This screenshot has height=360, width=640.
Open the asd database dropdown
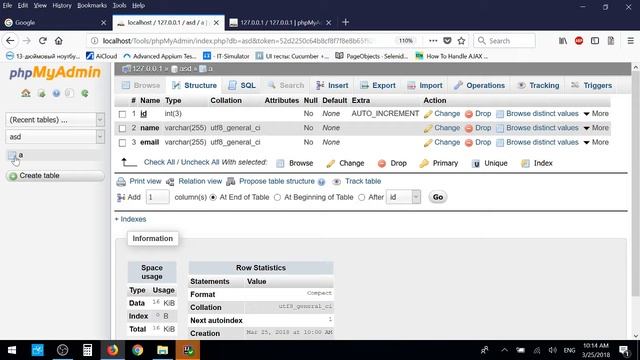click(55, 137)
